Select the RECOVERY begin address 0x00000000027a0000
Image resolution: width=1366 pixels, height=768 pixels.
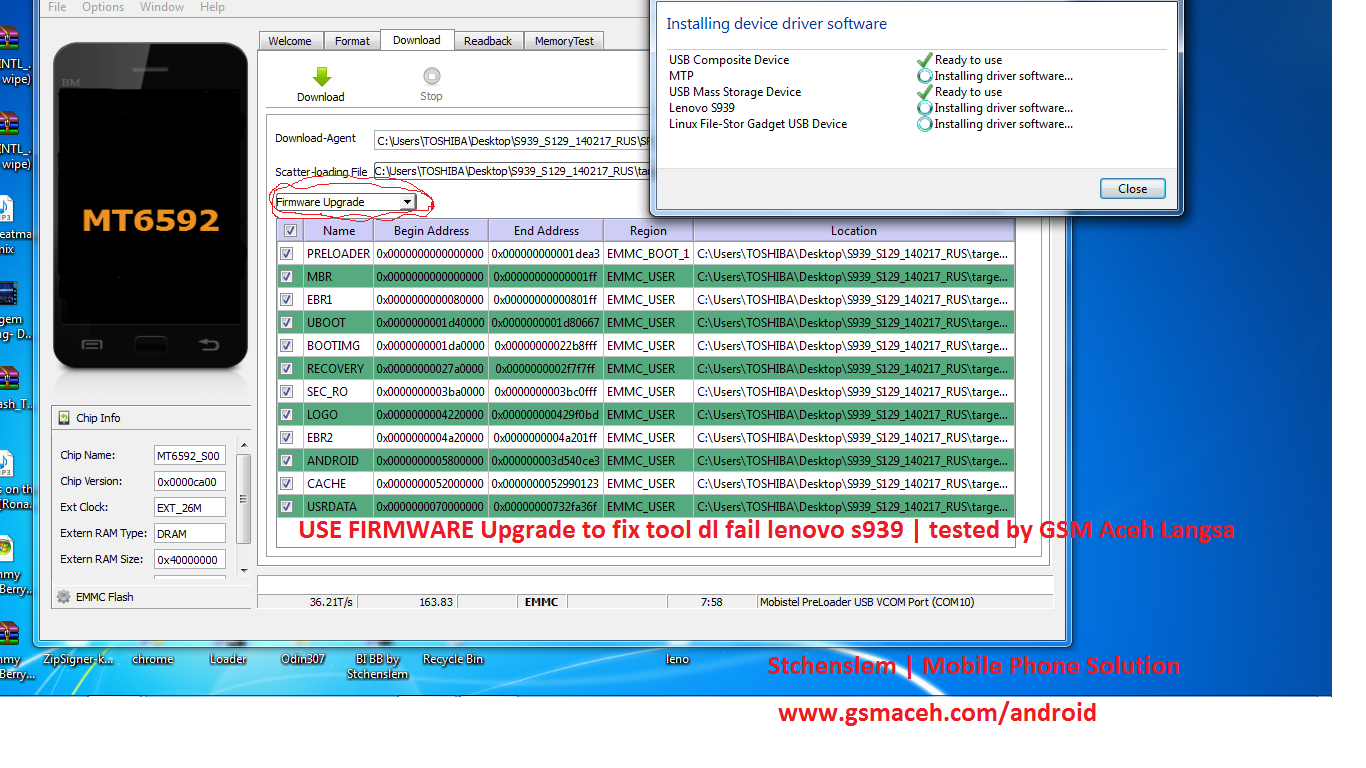(430, 369)
